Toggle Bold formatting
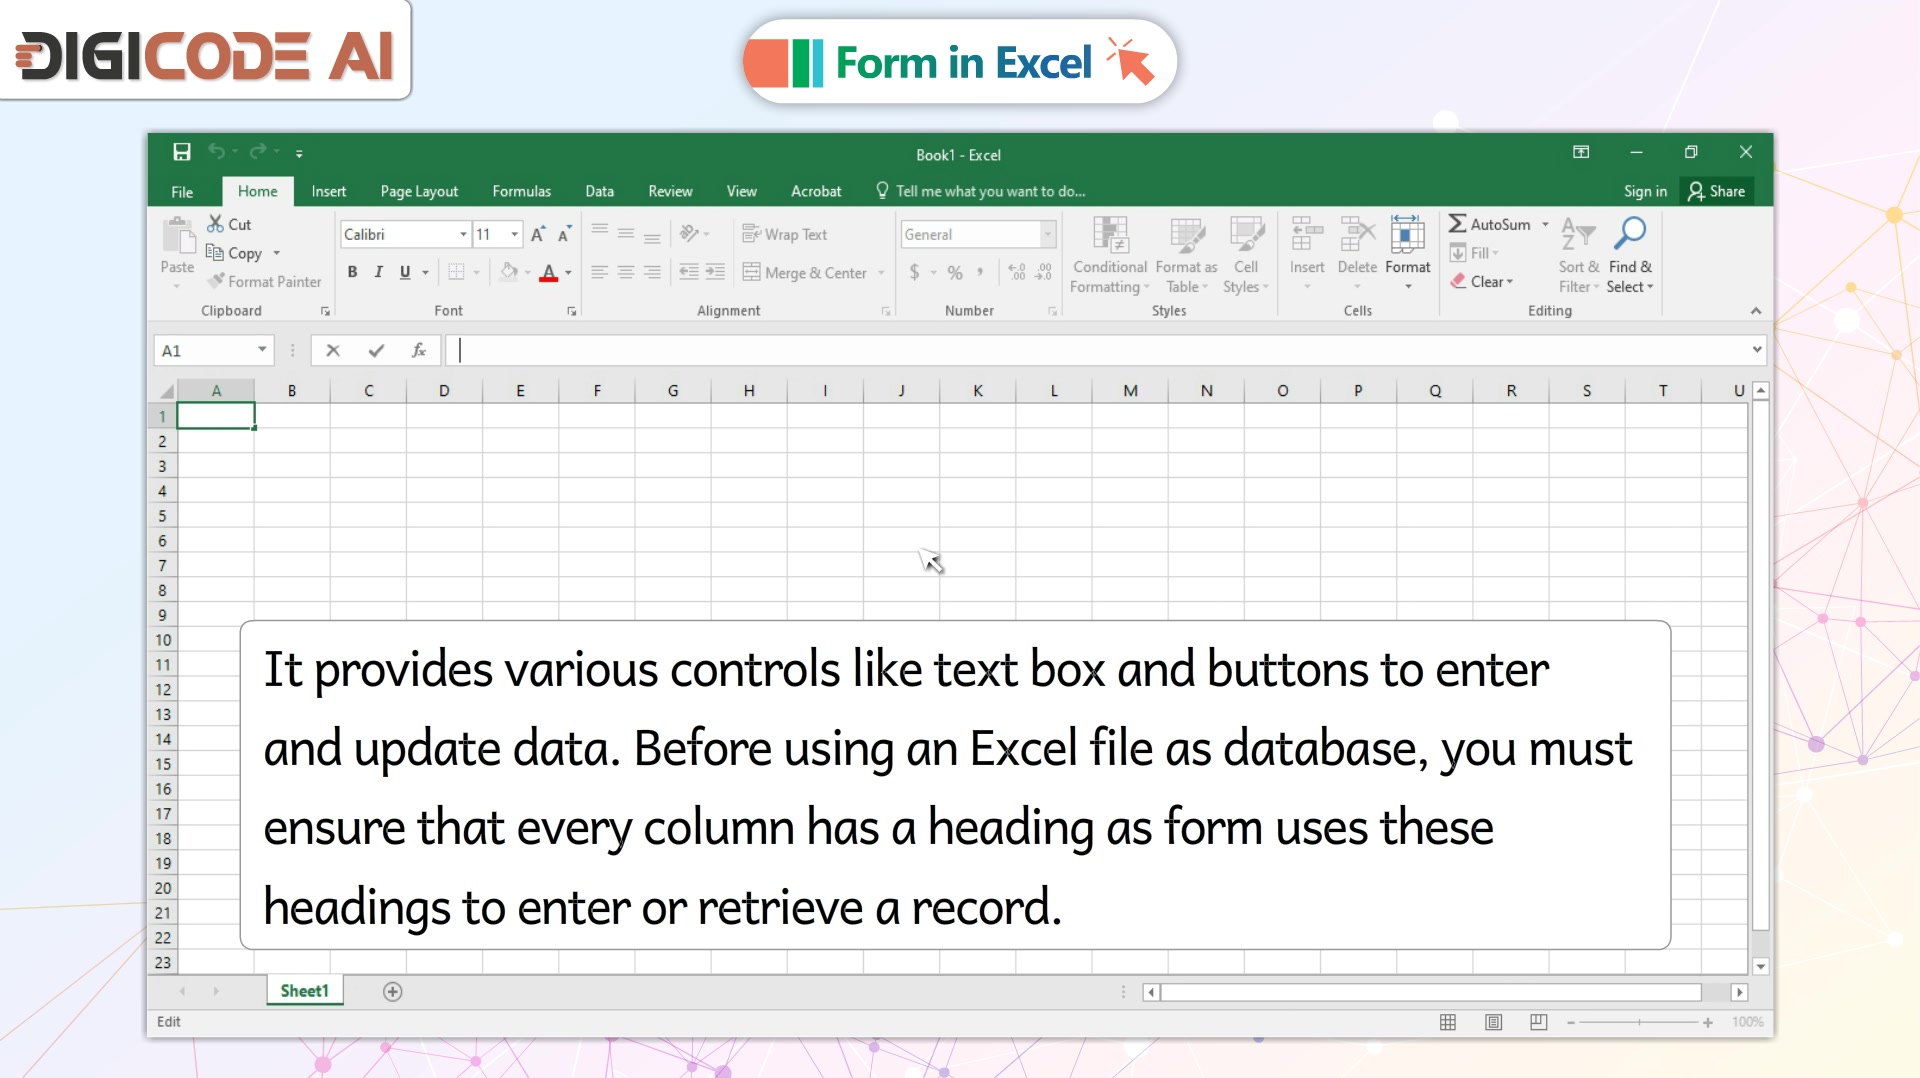 [352, 272]
